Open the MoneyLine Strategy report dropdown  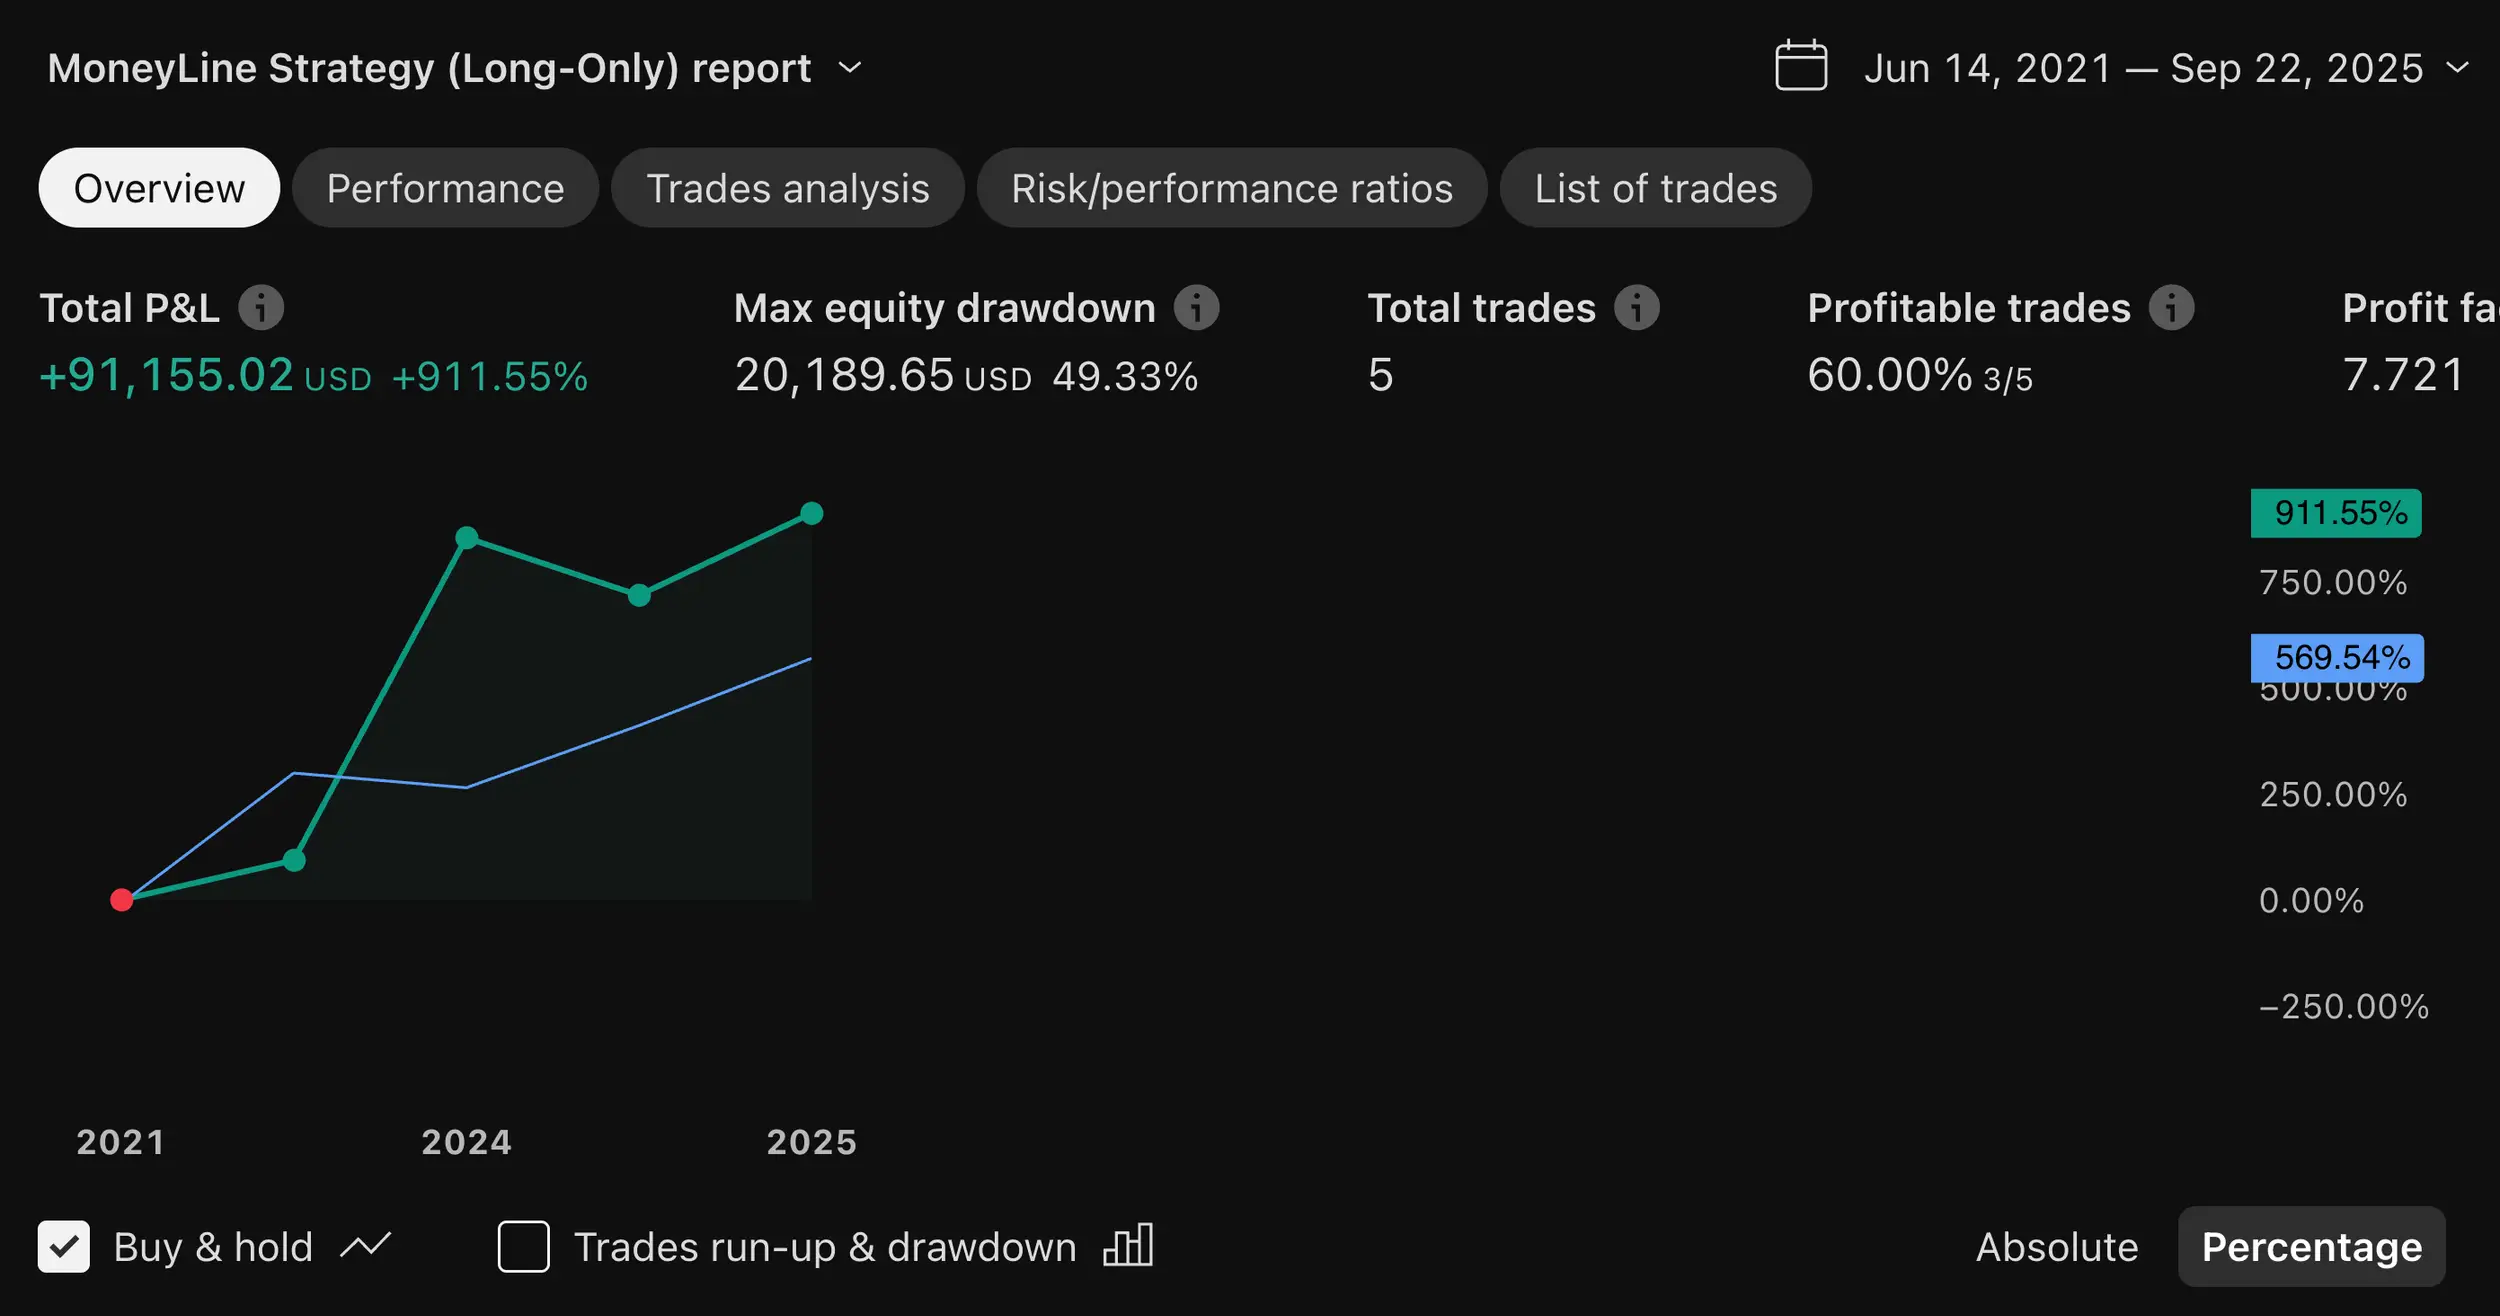click(x=850, y=68)
